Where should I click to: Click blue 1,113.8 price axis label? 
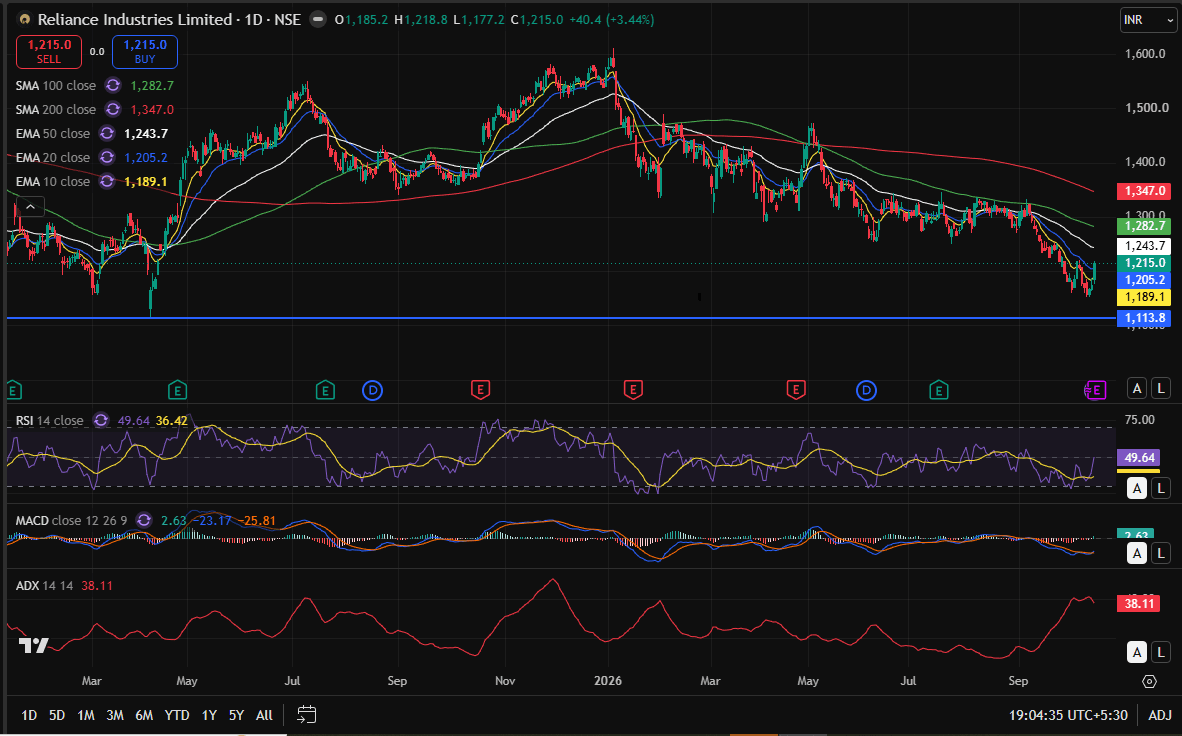click(x=1144, y=317)
